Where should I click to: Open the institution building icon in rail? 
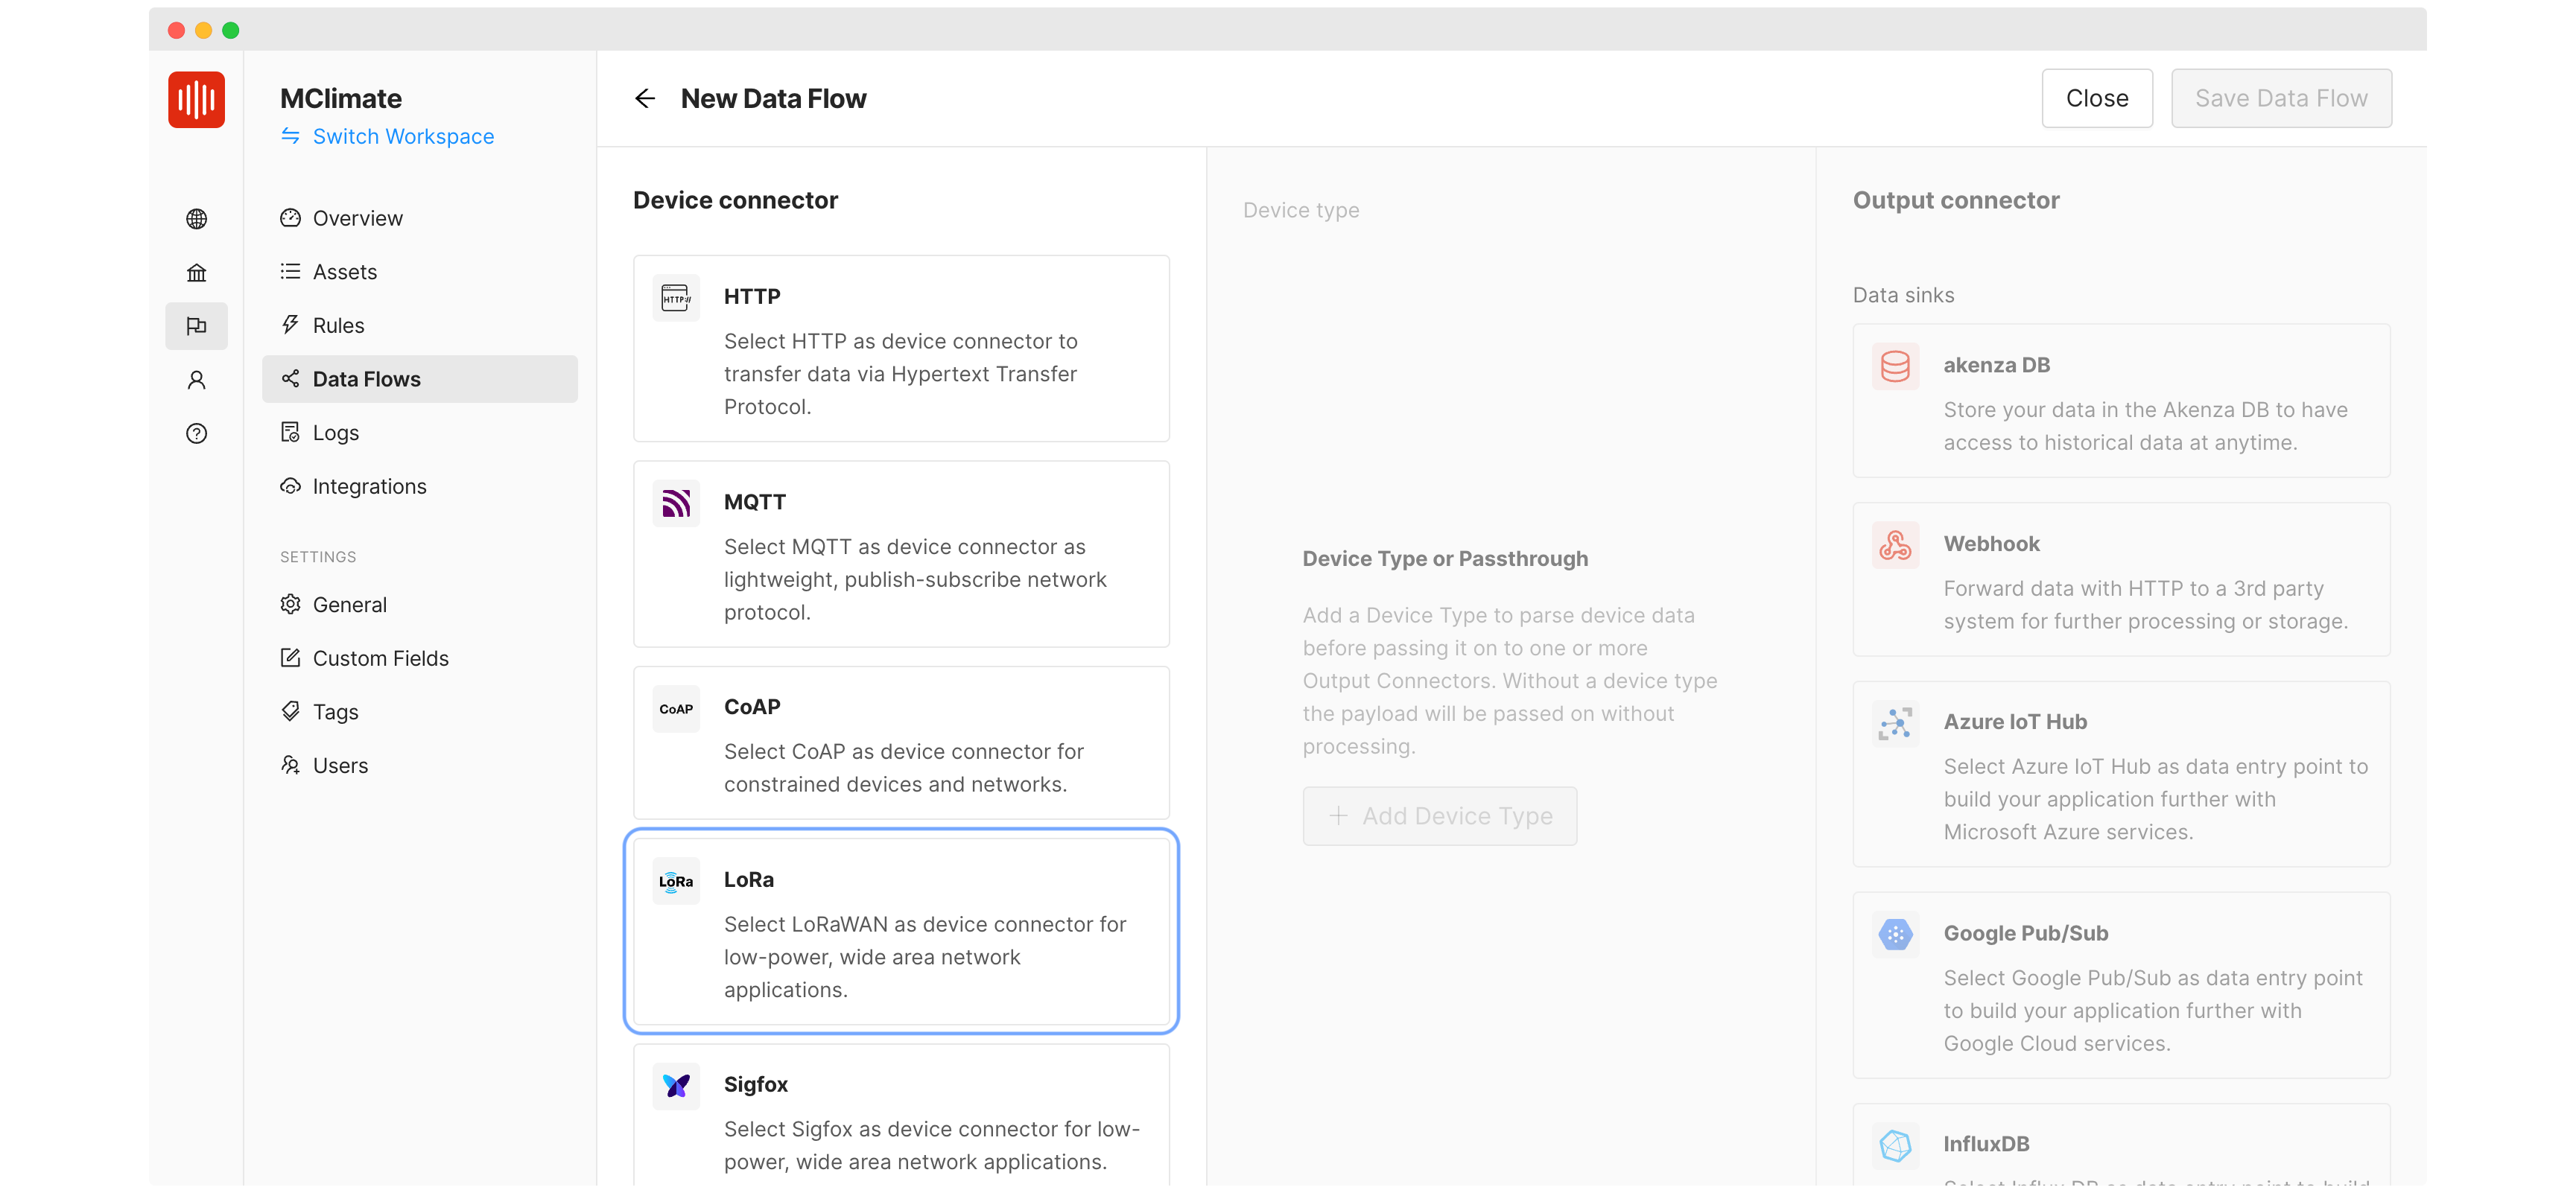(x=196, y=272)
